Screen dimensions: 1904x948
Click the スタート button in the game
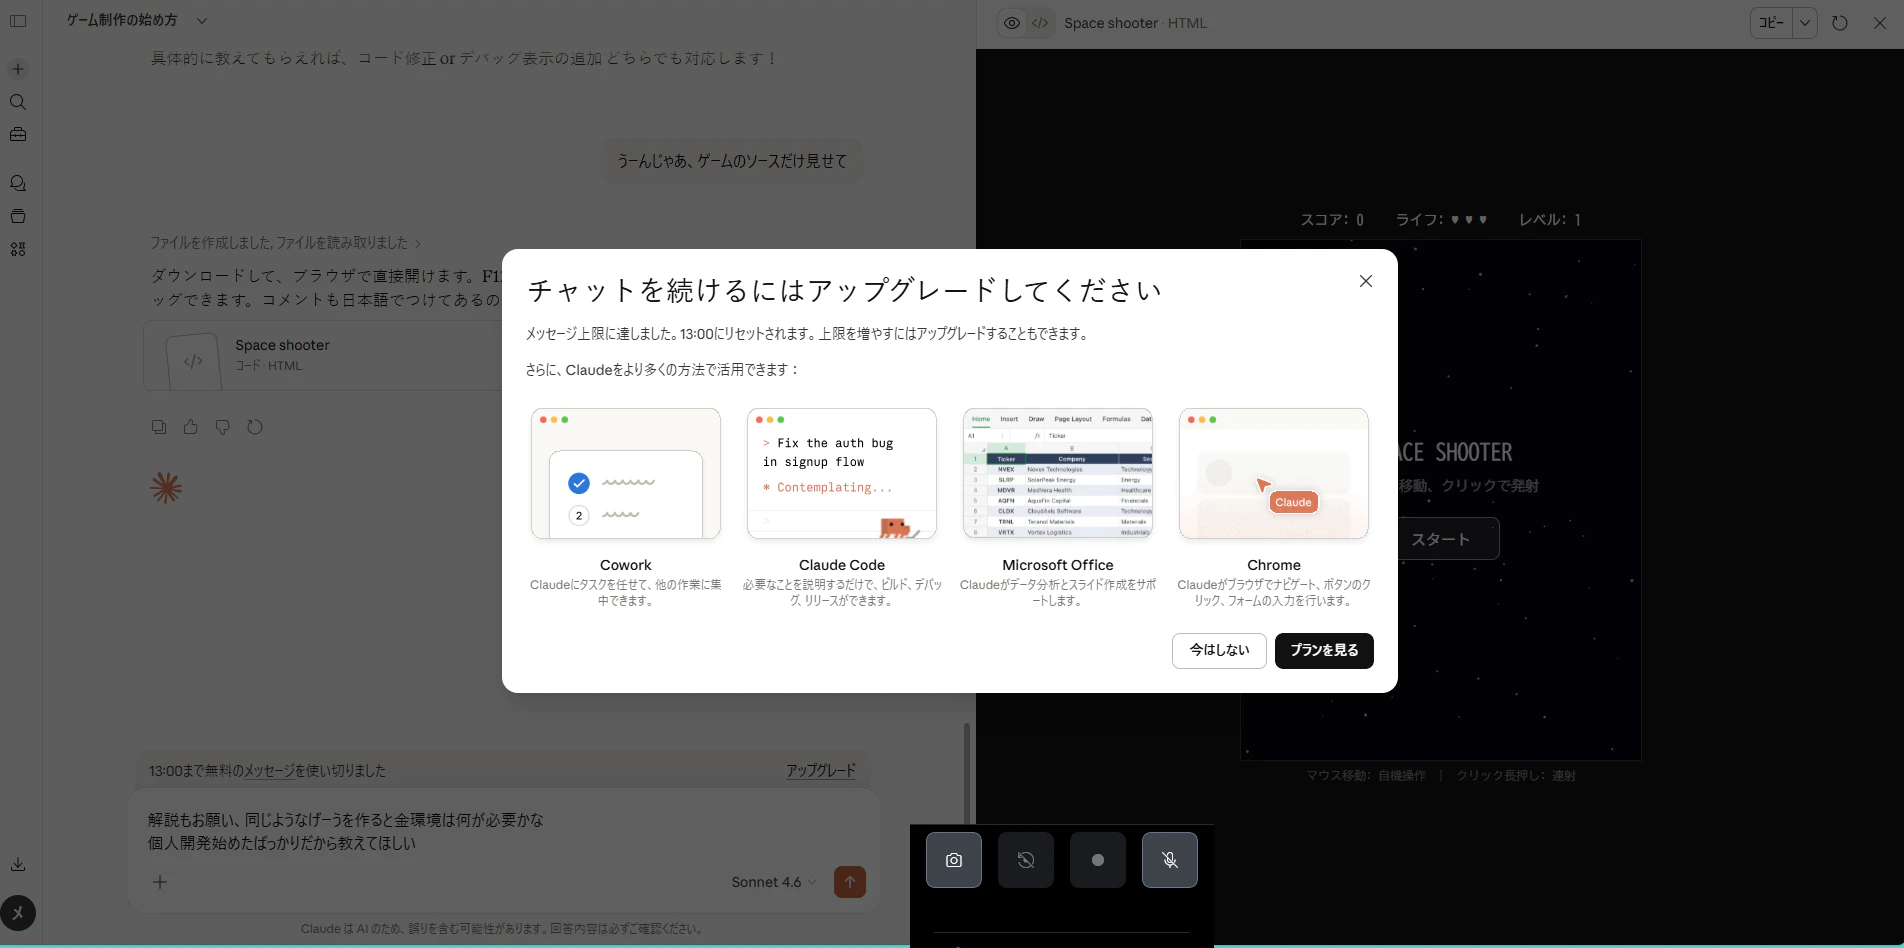coord(1440,539)
